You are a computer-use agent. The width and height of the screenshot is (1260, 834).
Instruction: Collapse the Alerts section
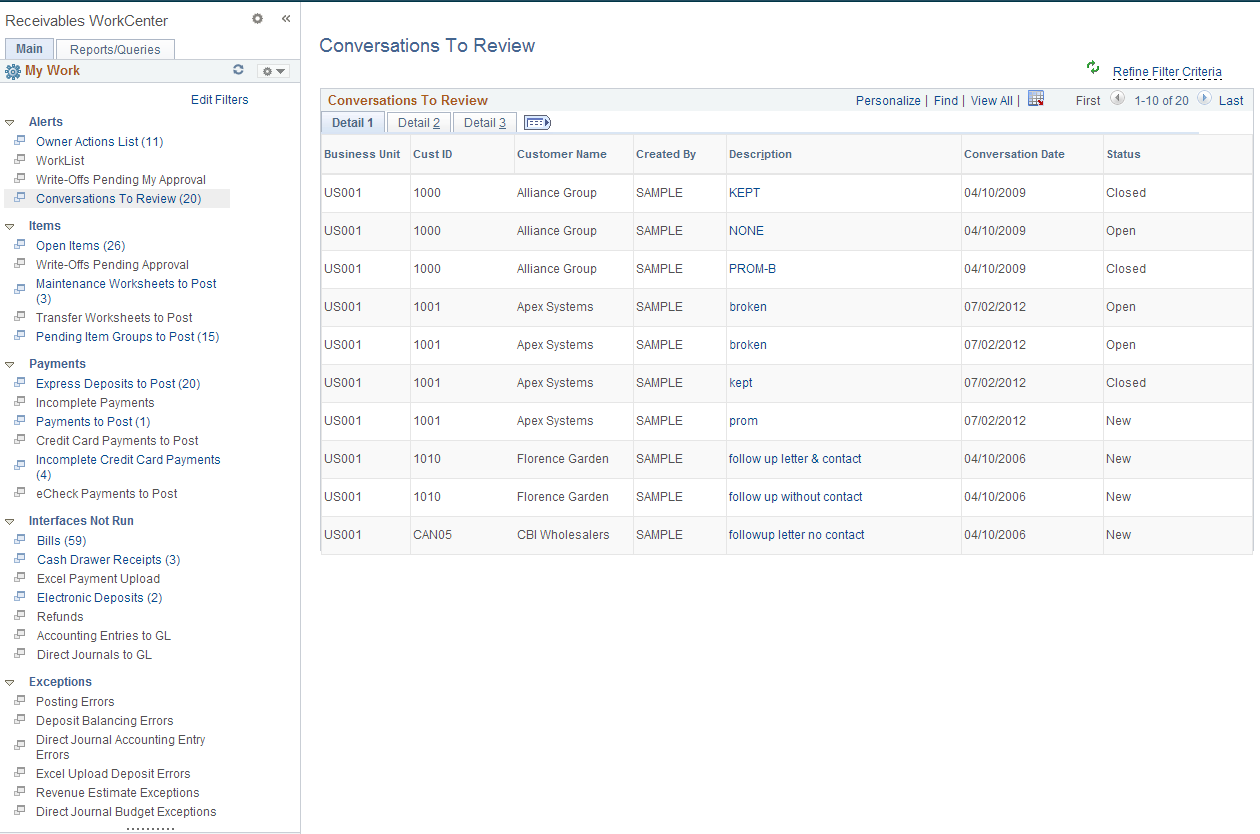[10, 122]
